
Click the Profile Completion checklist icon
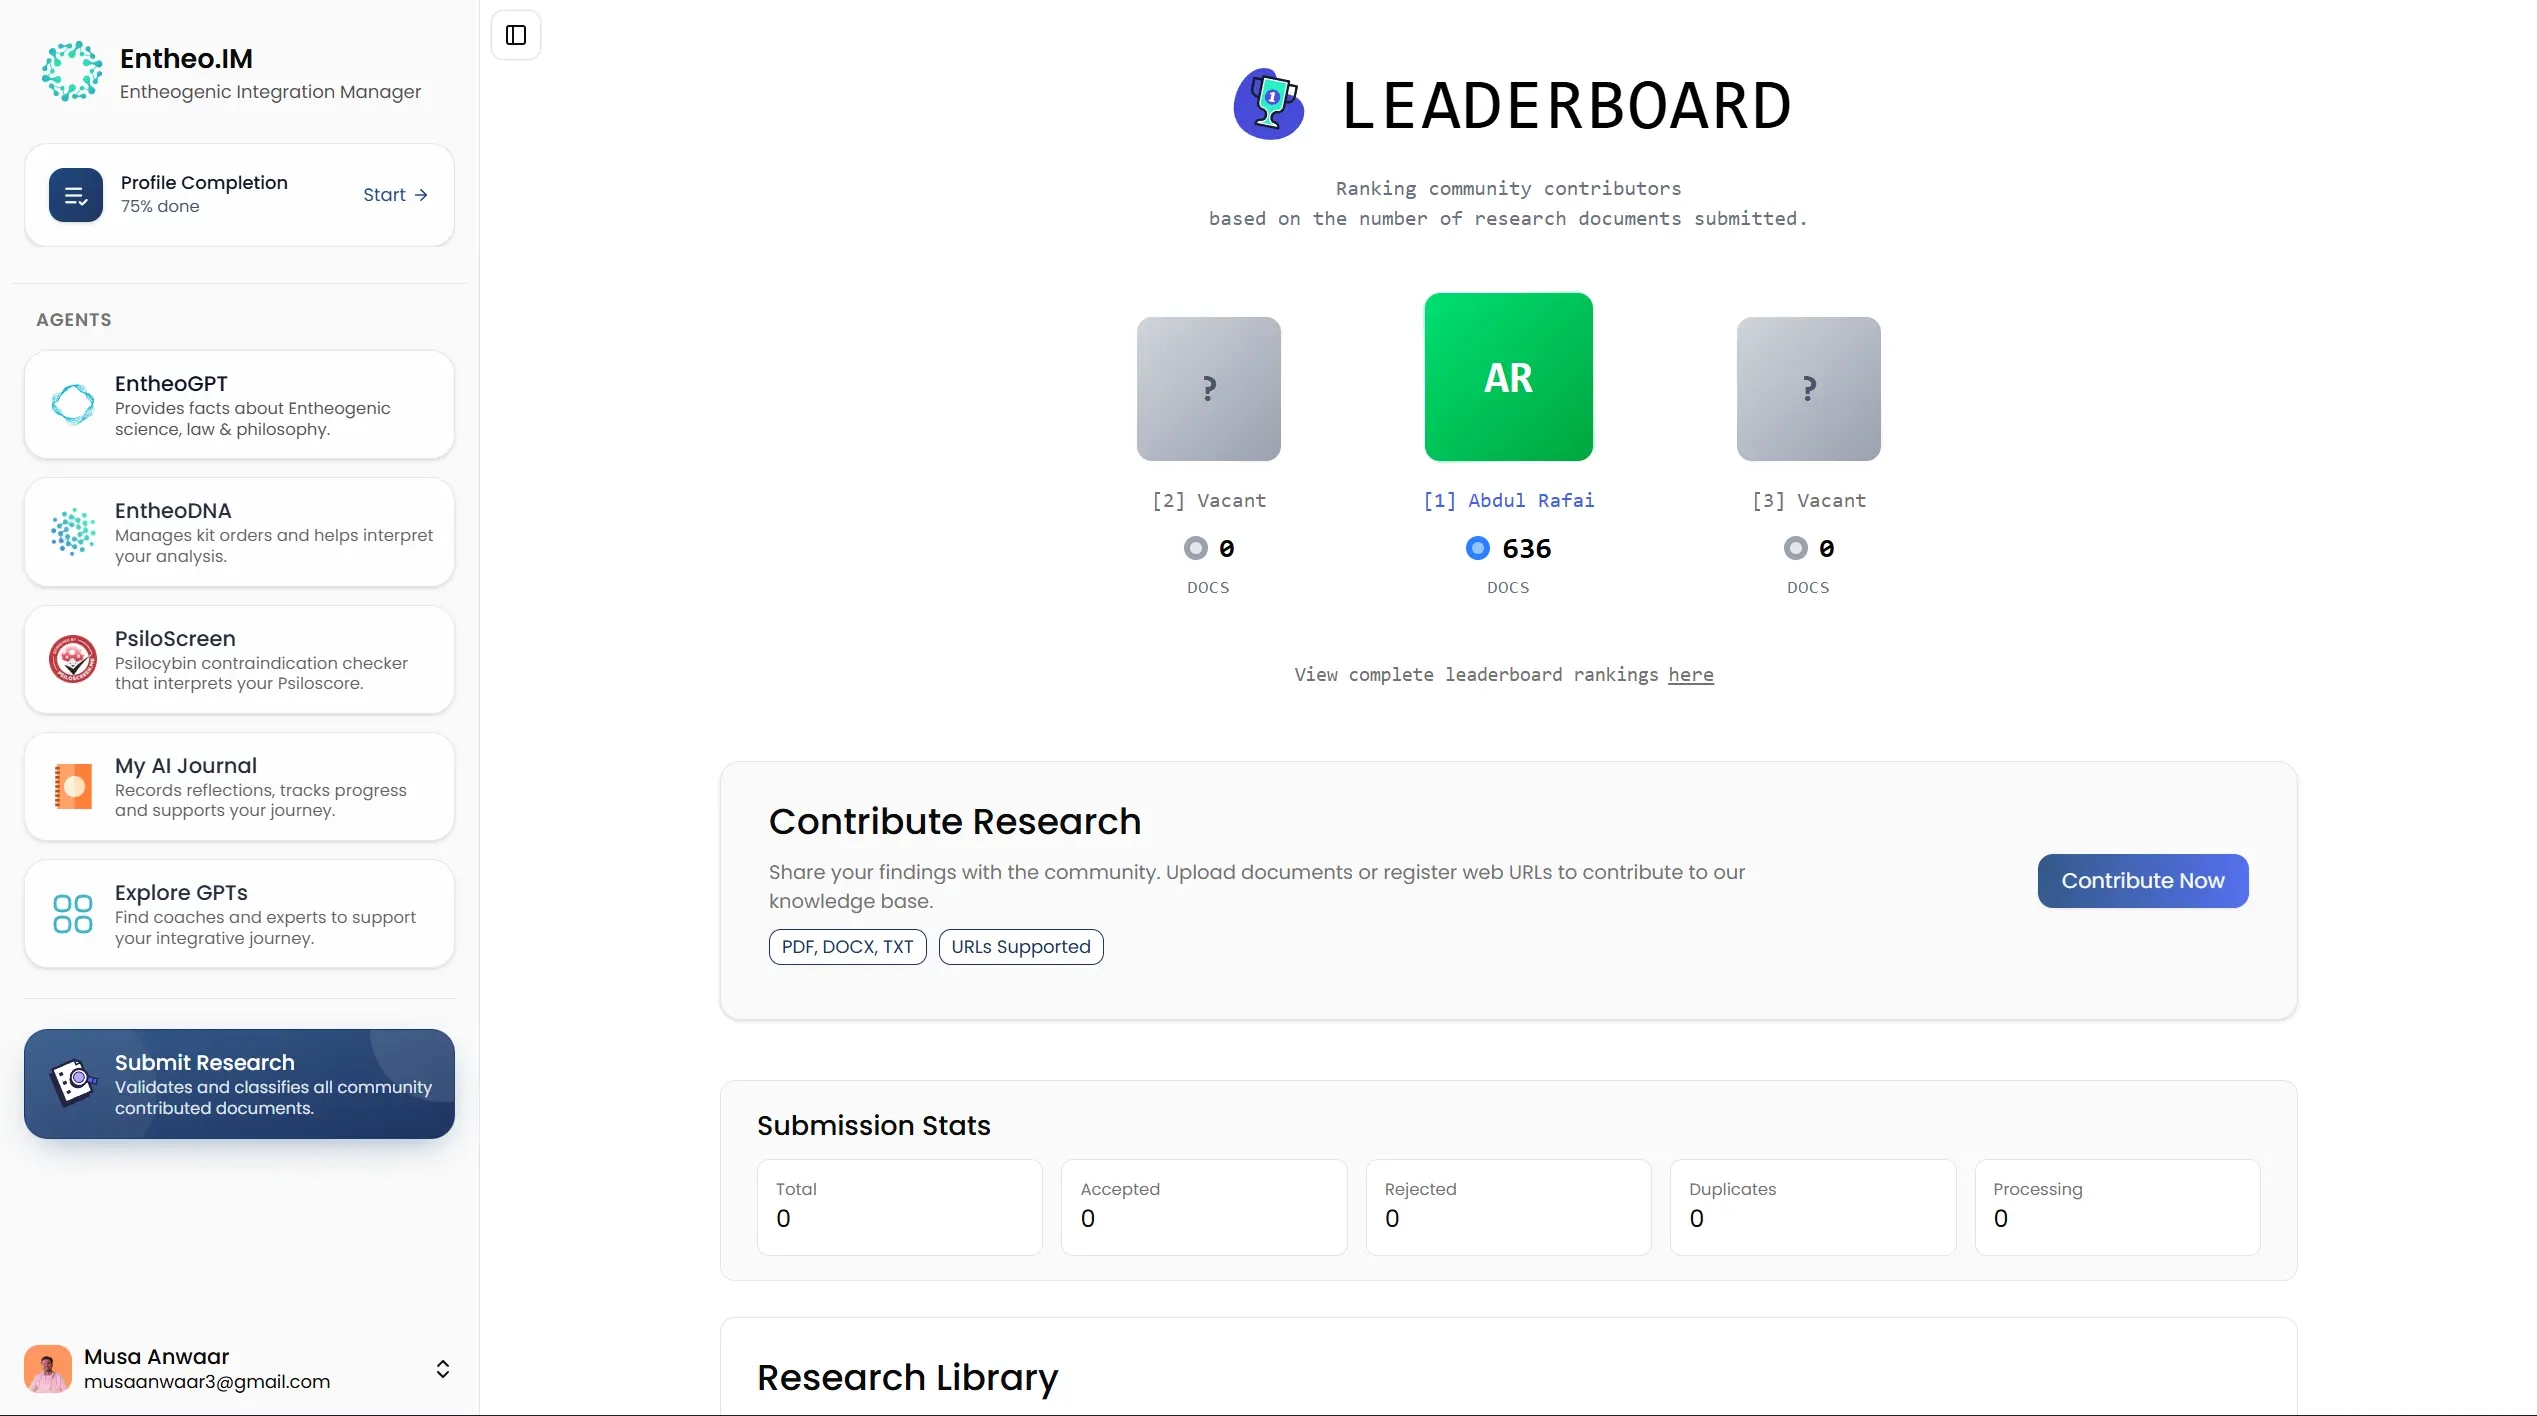pyautogui.click(x=76, y=195)
